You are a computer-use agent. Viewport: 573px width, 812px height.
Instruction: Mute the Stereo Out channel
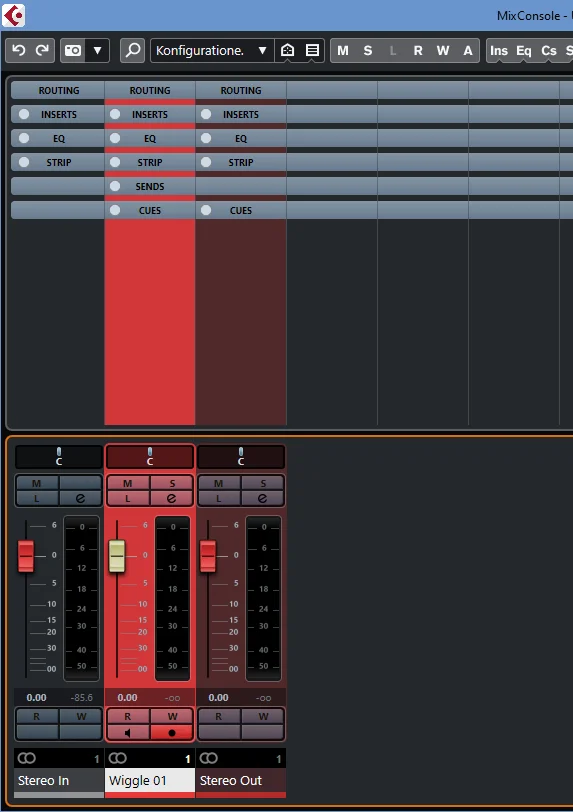[x=219, y=483]
